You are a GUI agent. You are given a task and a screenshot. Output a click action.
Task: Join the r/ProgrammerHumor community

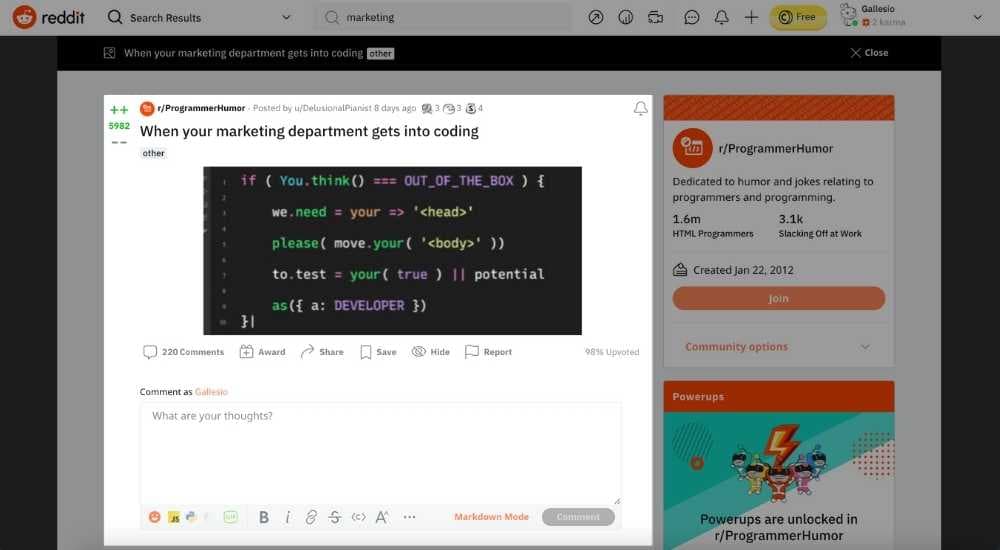point(779,299)
